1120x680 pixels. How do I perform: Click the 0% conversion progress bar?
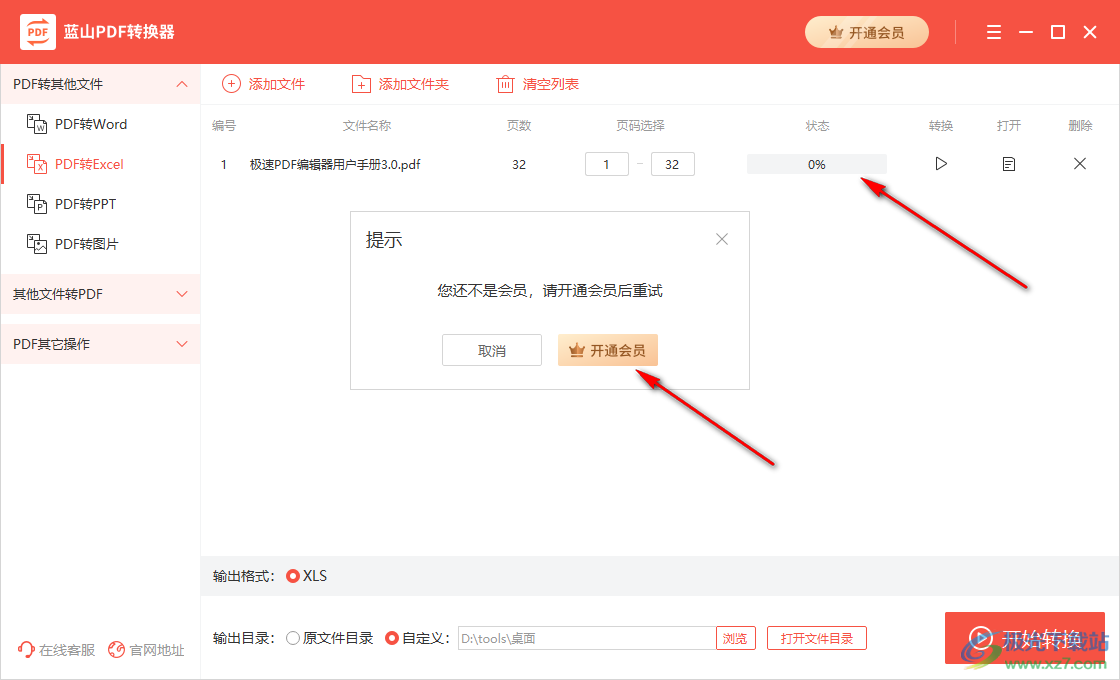click(816, 164)
